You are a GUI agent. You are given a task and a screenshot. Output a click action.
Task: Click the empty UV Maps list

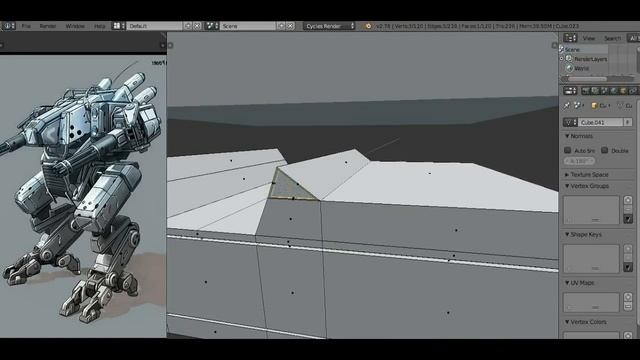[591, 302]
